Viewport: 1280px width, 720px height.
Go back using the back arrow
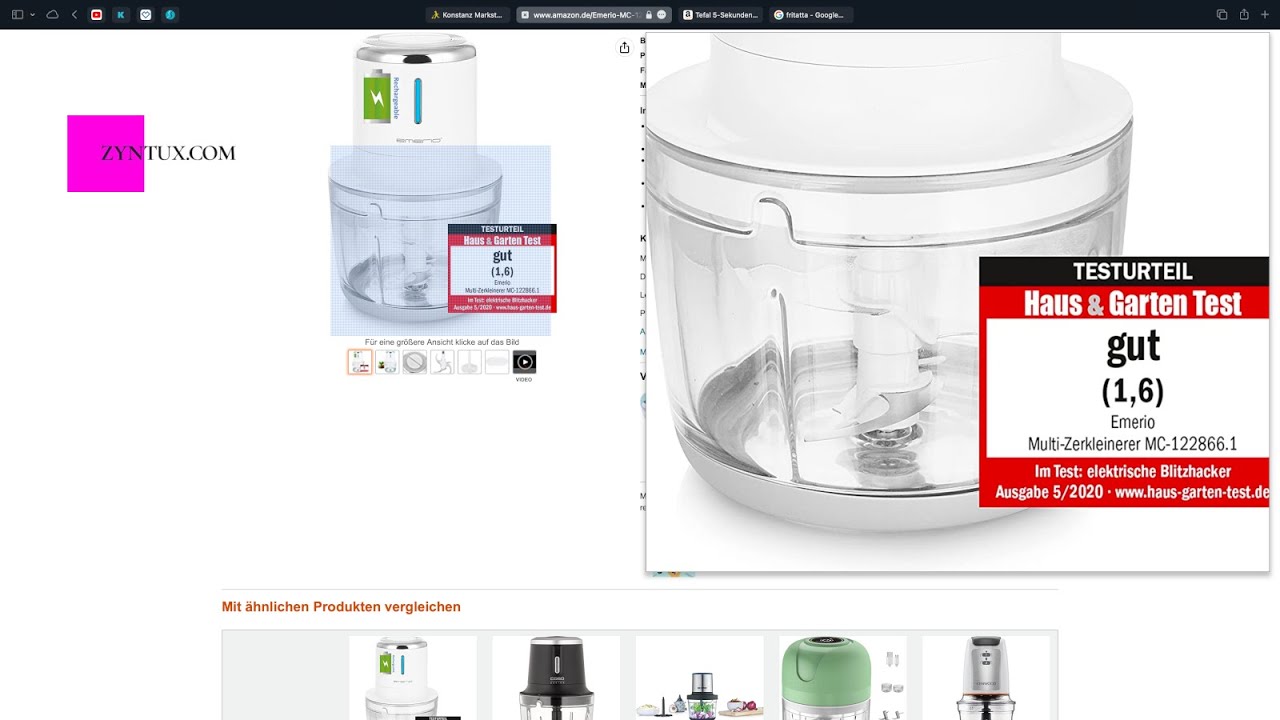point(75,15)
